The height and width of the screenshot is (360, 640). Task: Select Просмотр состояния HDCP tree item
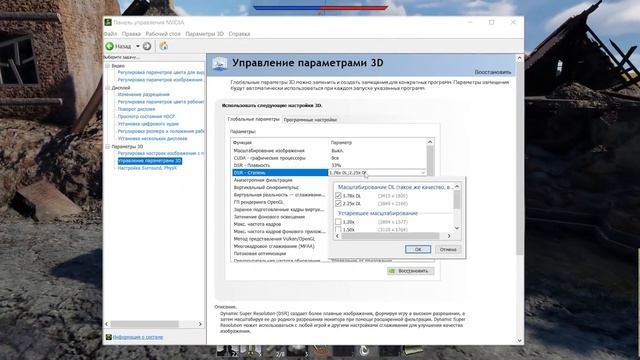coord(146,116)
